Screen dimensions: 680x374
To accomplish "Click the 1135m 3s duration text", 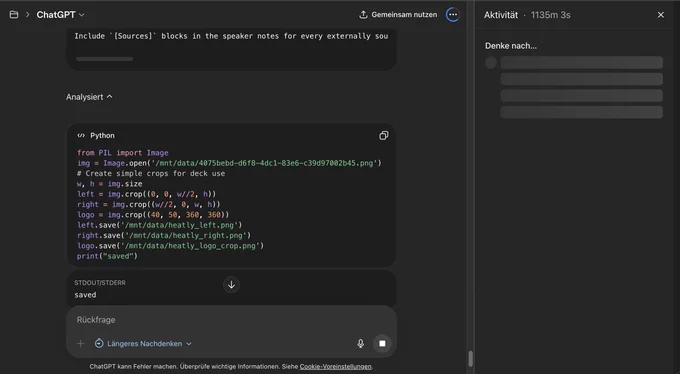I will tap(550, 15).
